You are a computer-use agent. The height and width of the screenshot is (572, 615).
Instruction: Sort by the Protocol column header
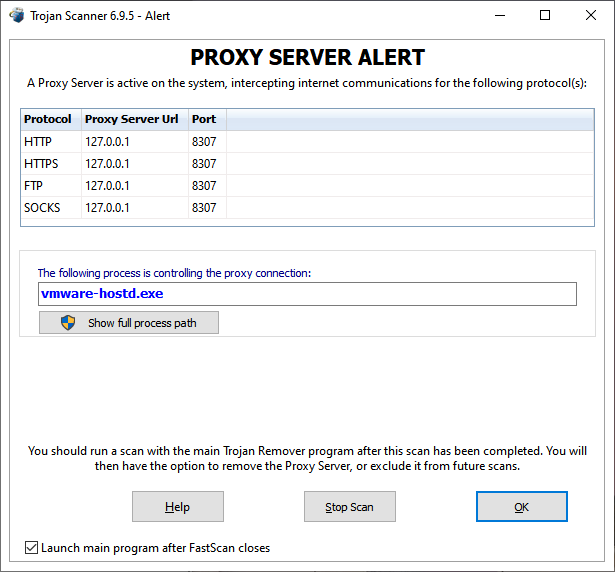(x=51, y=119)
